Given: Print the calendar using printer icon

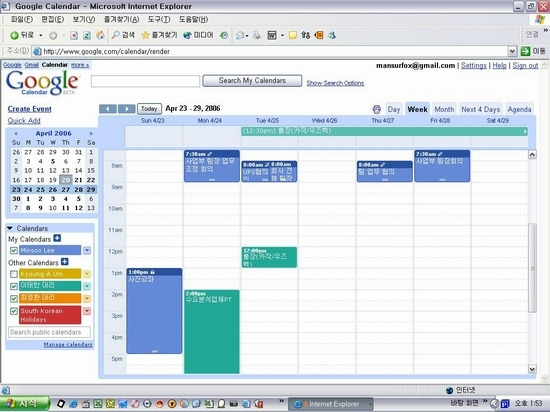Looking at the screenshot, I should tap(377, 109).
